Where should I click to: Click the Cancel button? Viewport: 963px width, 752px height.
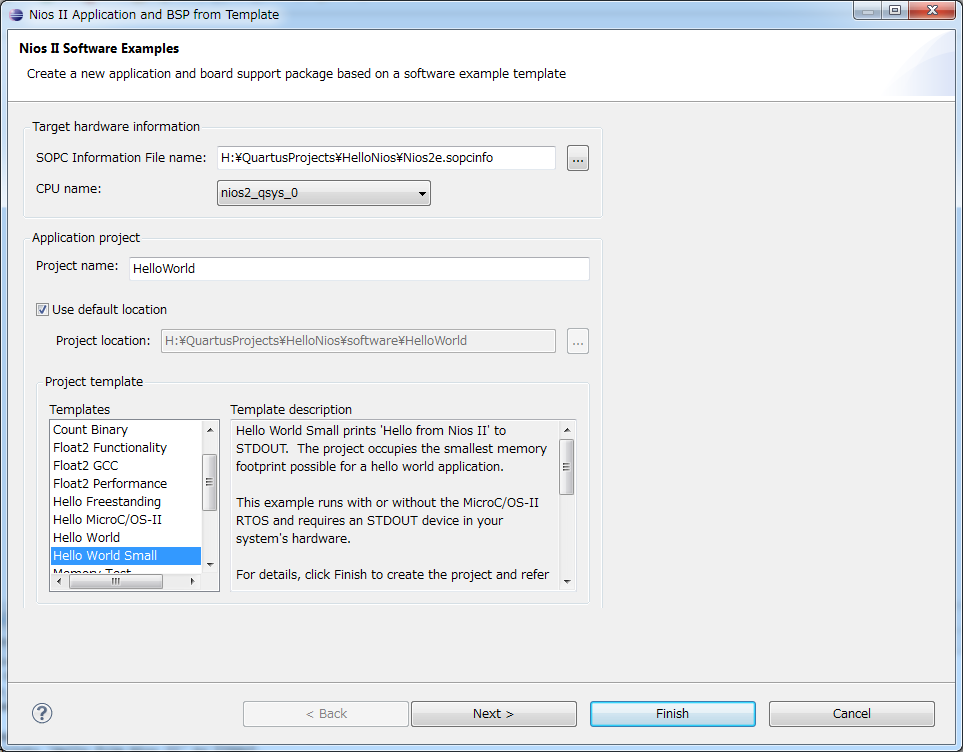(852, 714)
